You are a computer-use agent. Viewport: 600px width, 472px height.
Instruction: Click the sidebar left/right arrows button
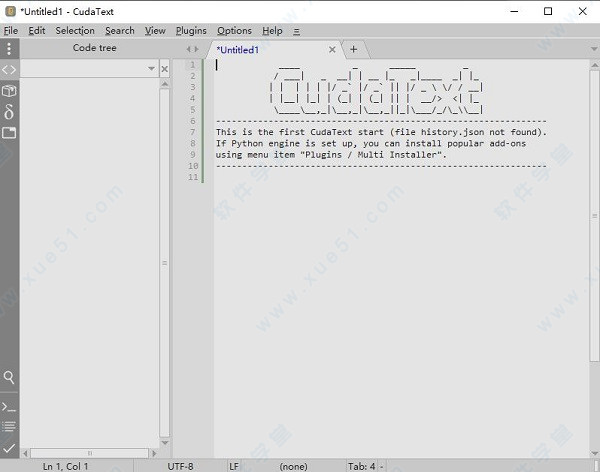pos(192,49)
